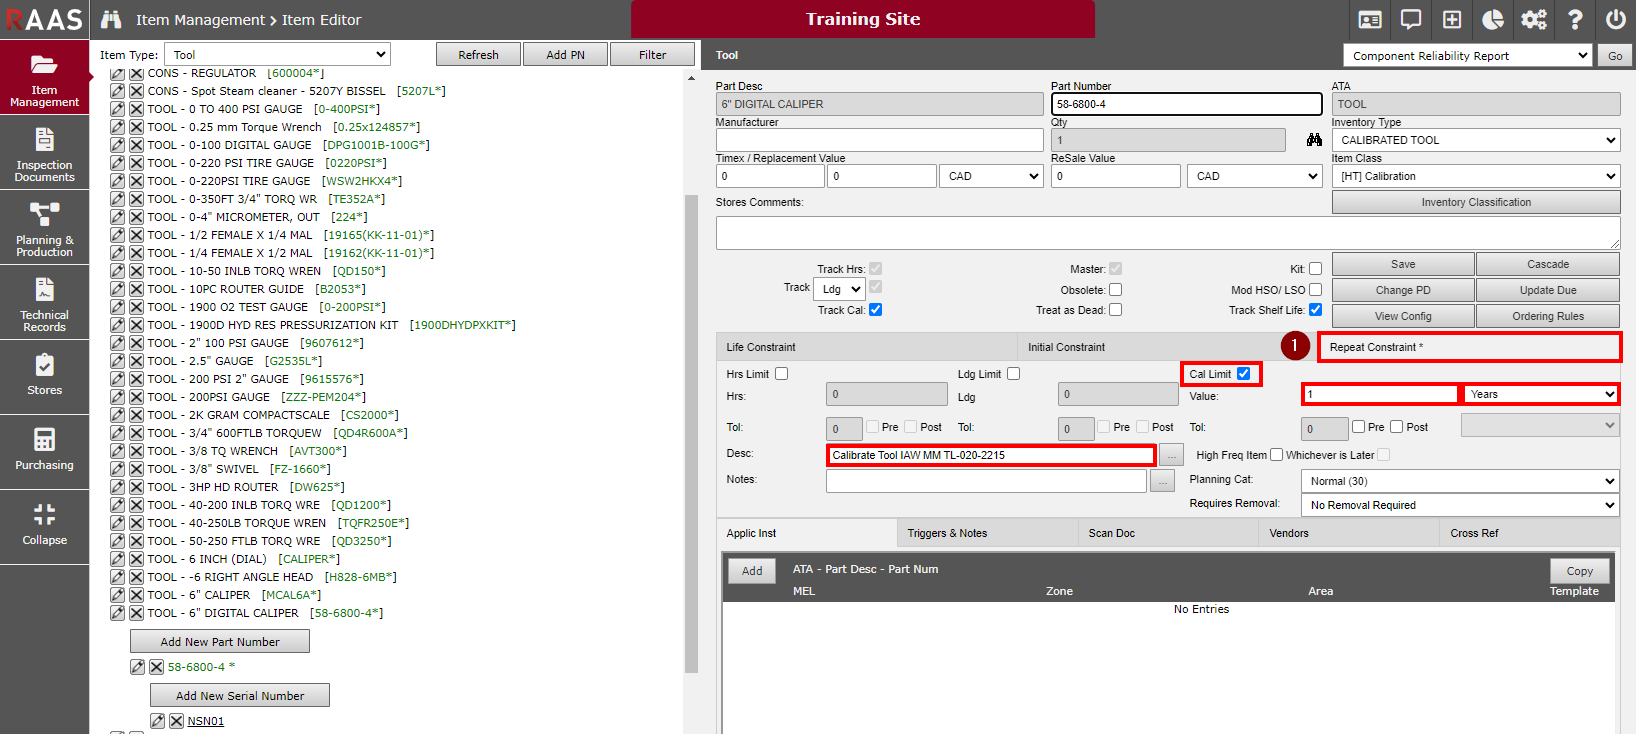
Task: Select the Initial Constraint tab
Action: pyautogui.click(x=1066, y=347)
